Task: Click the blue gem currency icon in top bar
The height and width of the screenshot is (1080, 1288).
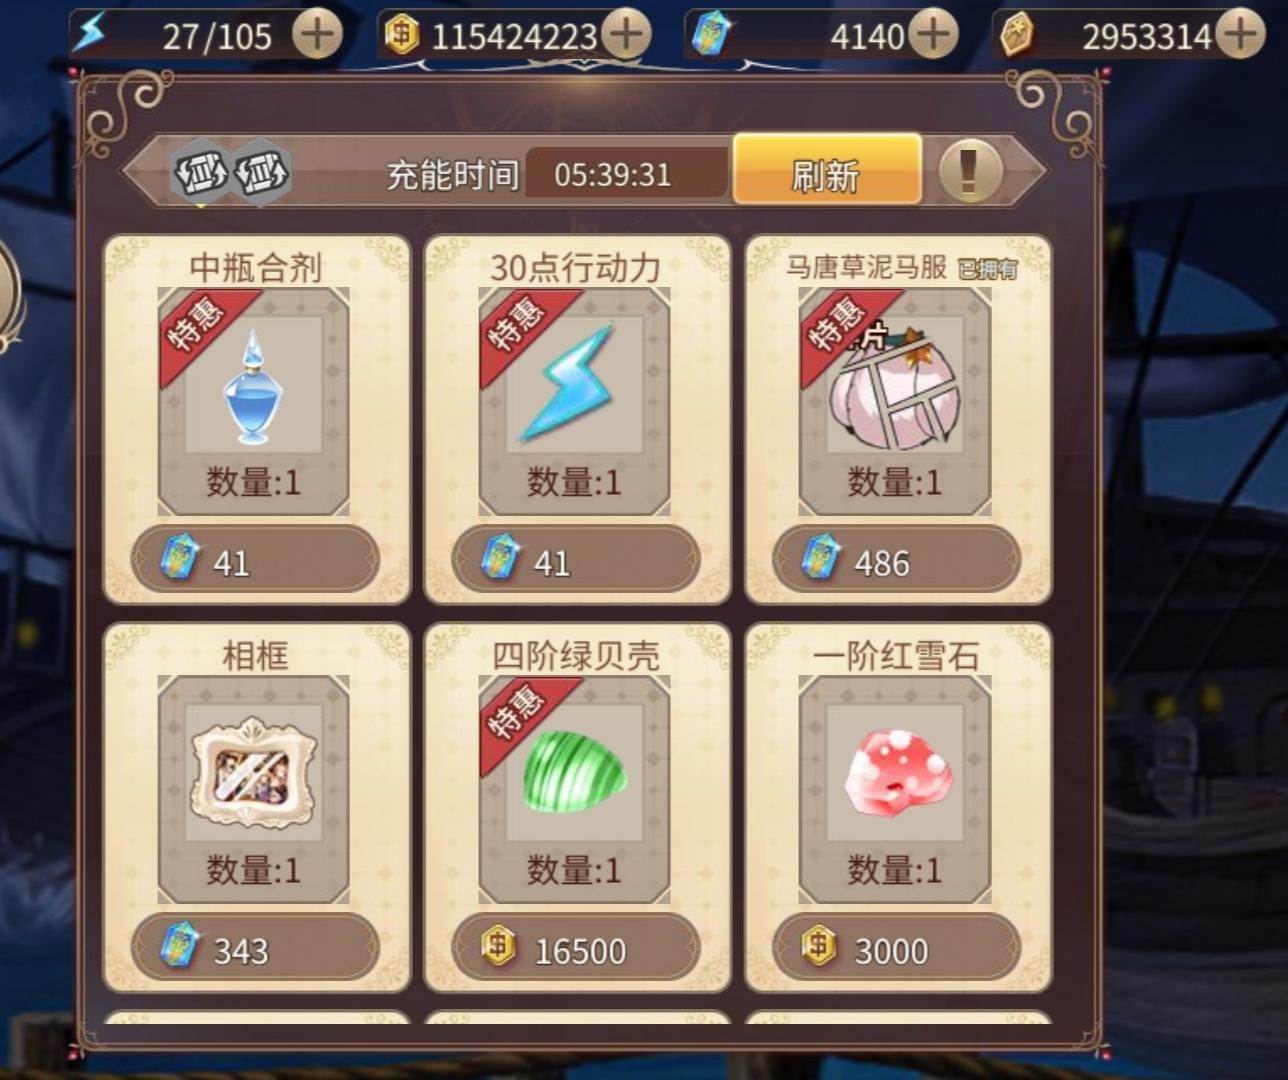Action: (711, 34)
